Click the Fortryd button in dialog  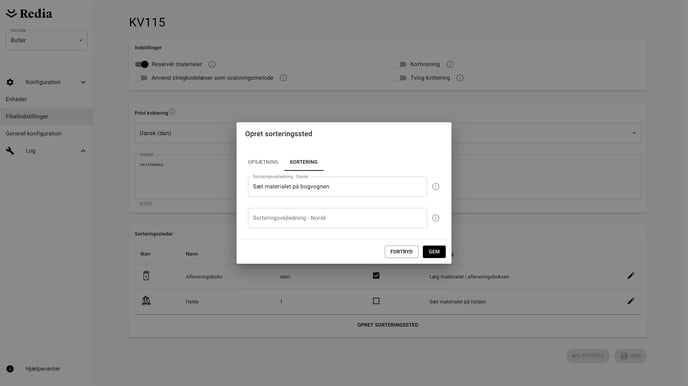click(x=401, y=252)
